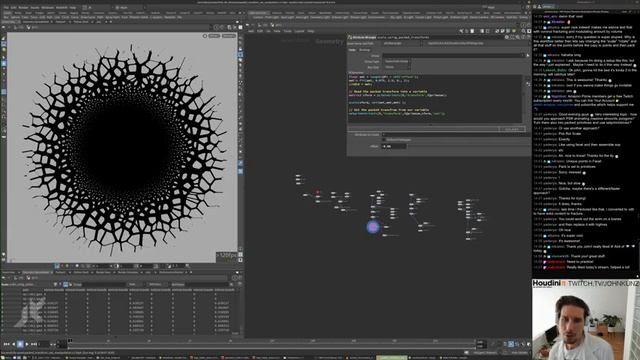Toggle the Enforce Prototypes checkbox

click(384, 140)
